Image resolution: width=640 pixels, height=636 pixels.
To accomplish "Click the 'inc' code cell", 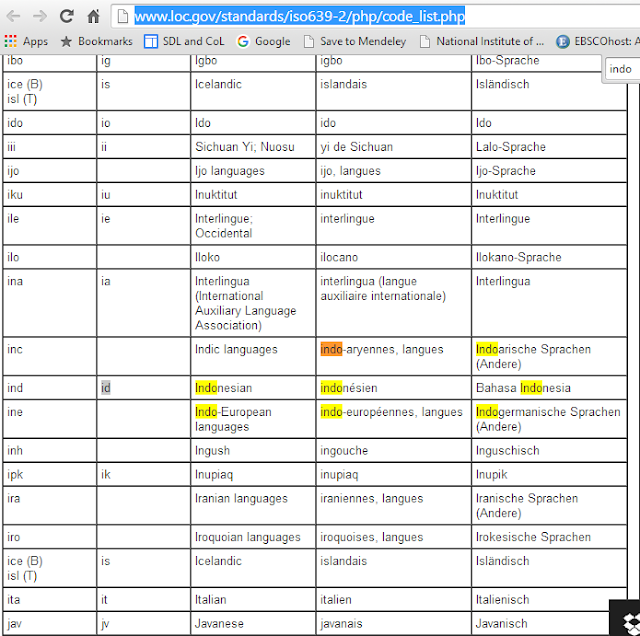I will tap(50, 356).
